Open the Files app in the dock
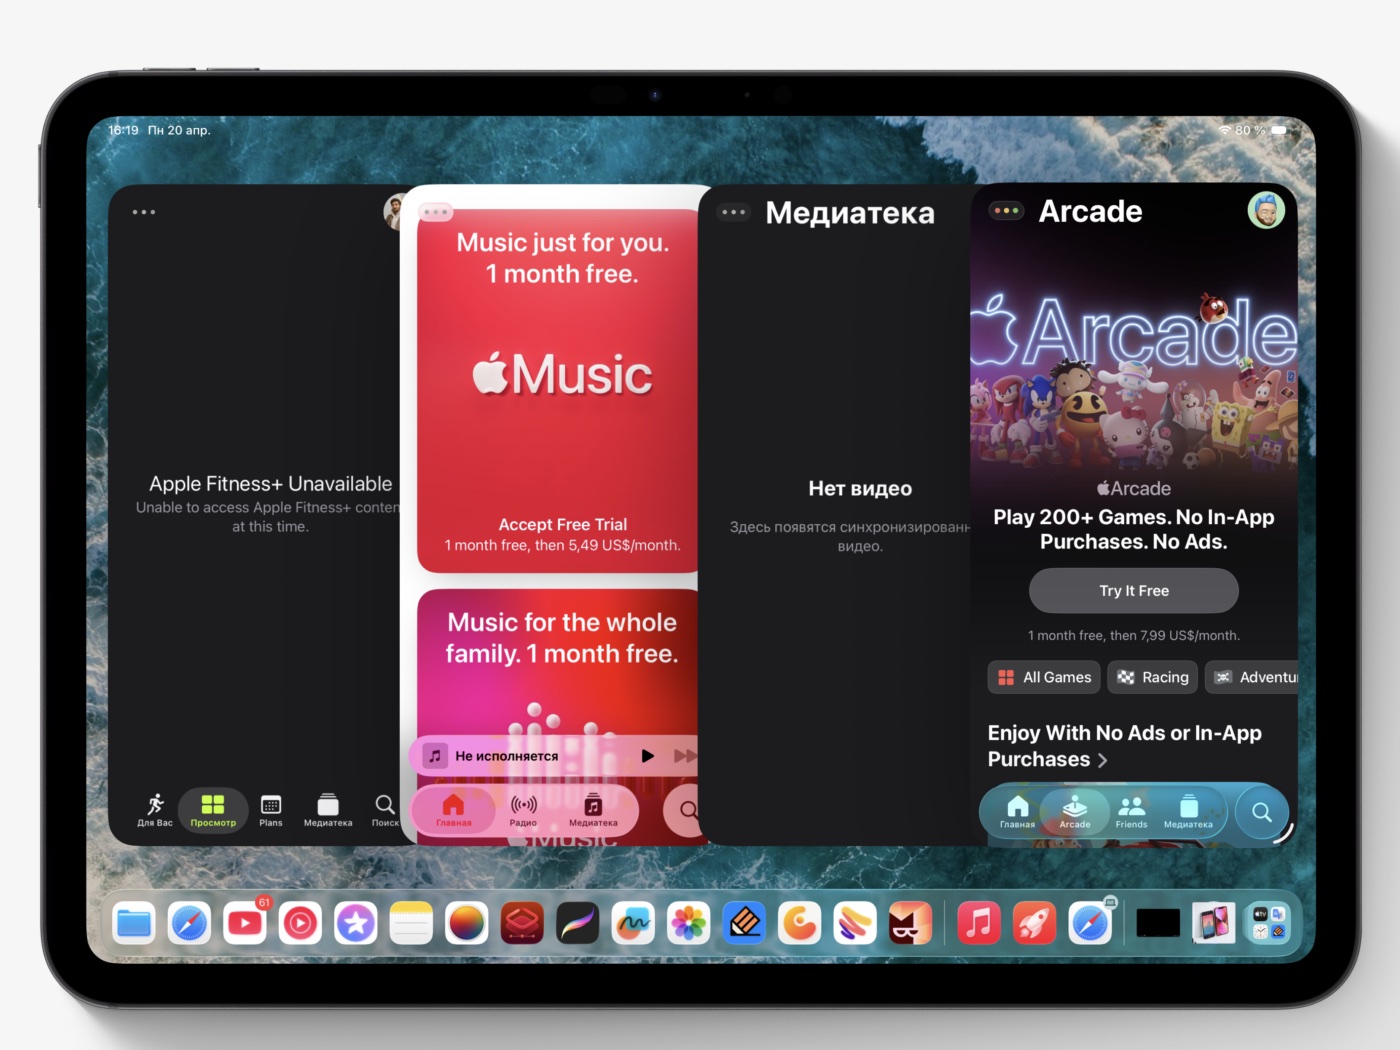This screenshot has width=1400, height=1050. coord(134,923)
